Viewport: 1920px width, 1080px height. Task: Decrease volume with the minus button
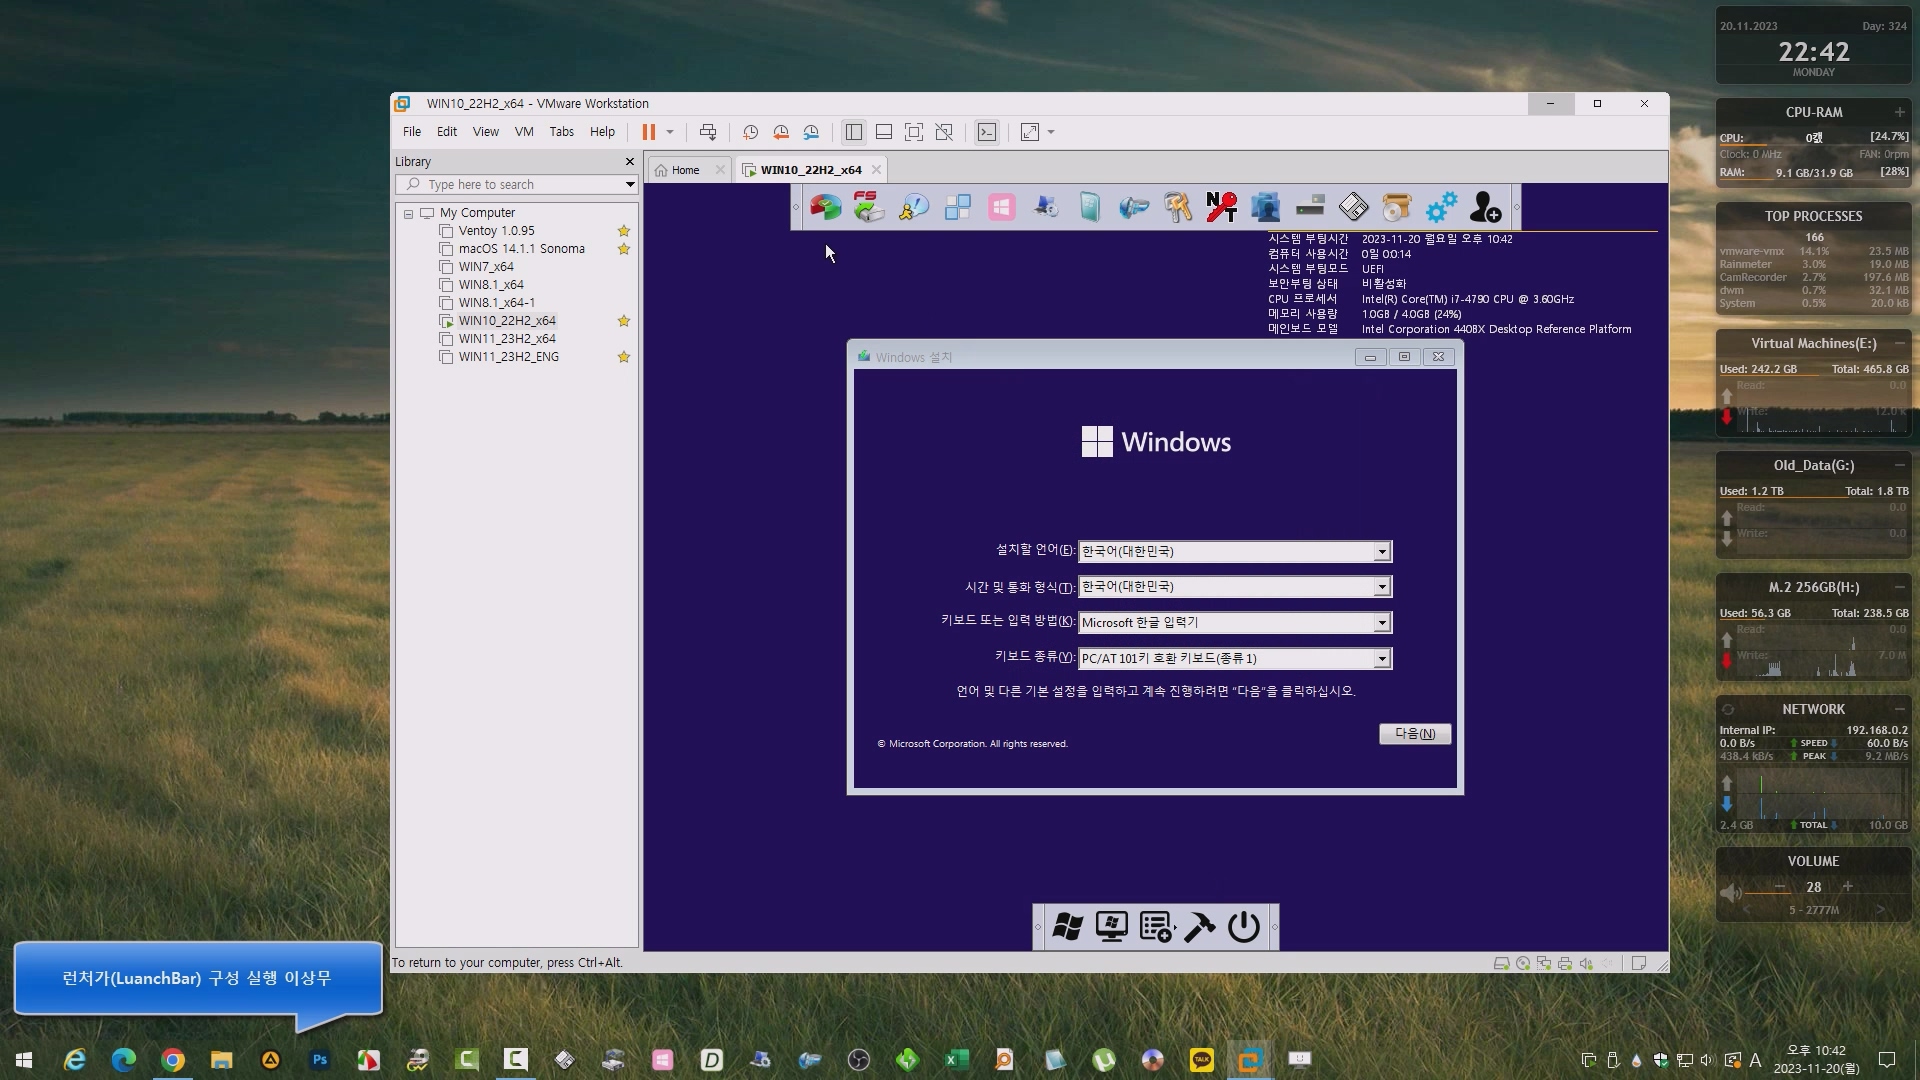pos(1780,887)
